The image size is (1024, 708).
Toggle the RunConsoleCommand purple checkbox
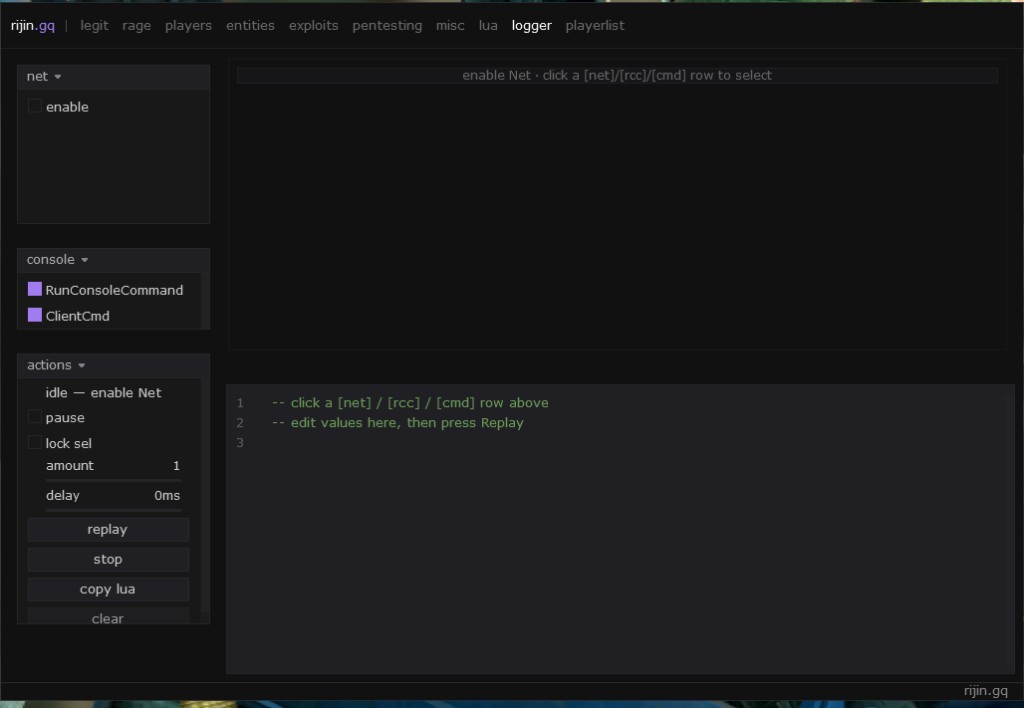[35, 289]
